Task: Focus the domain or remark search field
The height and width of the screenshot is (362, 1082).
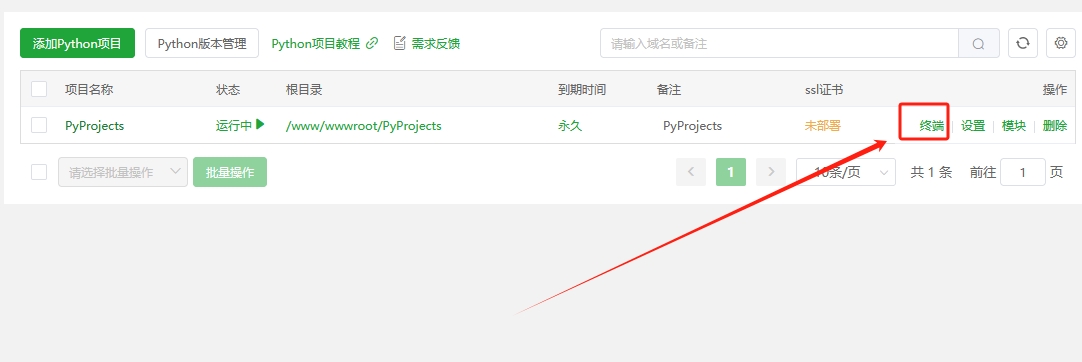Action: coord(779,43)
